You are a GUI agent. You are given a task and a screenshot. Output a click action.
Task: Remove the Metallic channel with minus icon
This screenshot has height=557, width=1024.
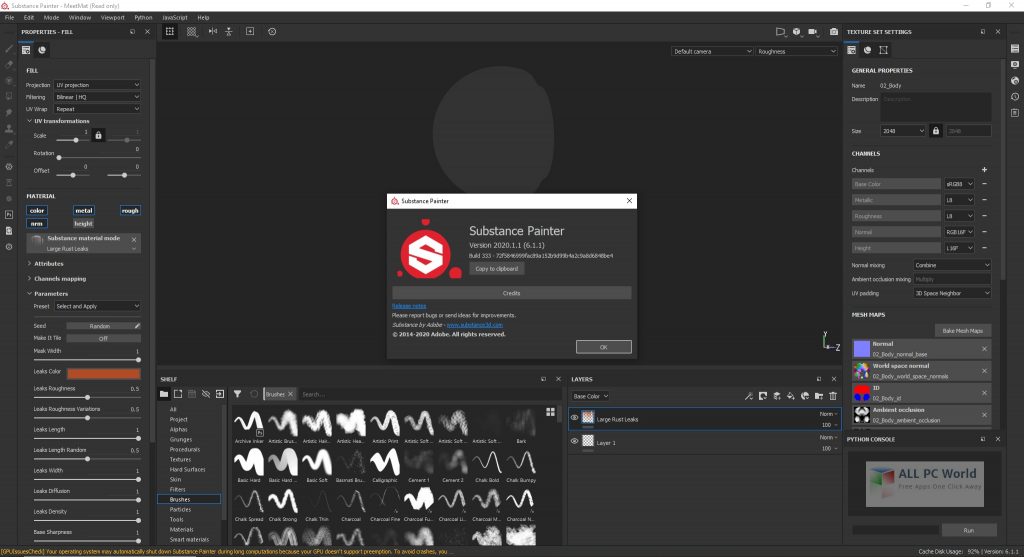[x=984, y=200]
